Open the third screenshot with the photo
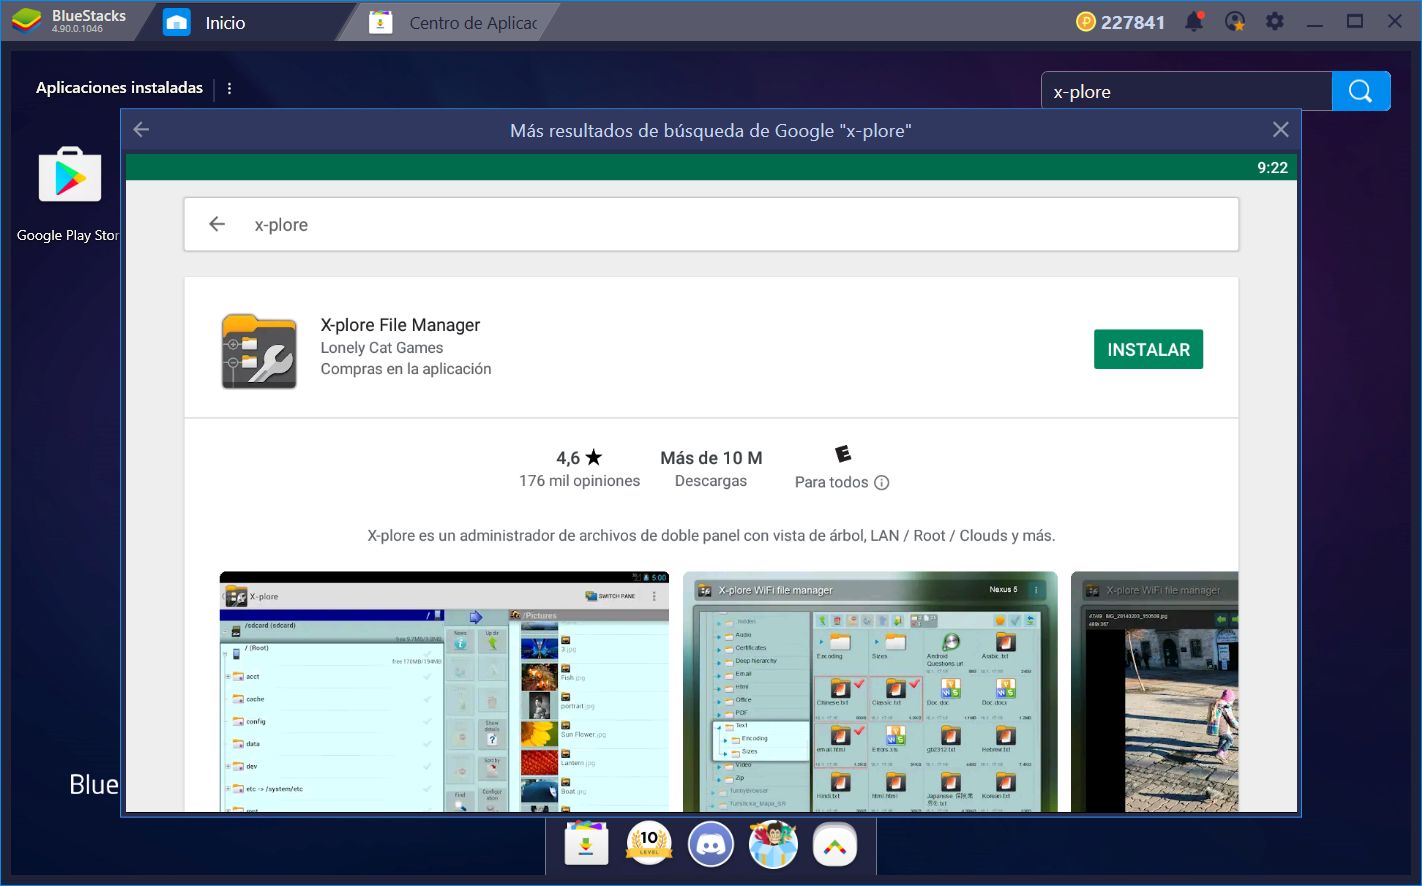Viewport: 1422px width, 886px height. (1154, 691)
